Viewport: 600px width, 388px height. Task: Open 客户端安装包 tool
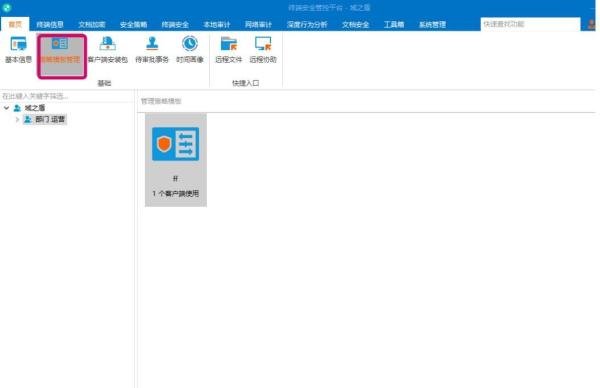108,50
